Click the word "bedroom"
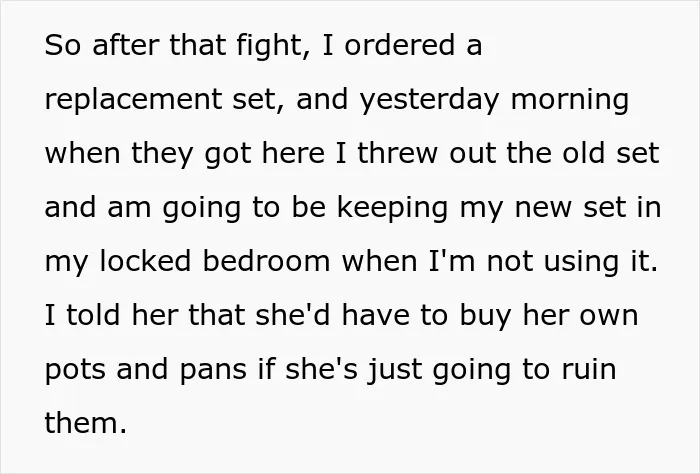Image resolution: width=700 pixels, height=474 pixels. point(267,261)
